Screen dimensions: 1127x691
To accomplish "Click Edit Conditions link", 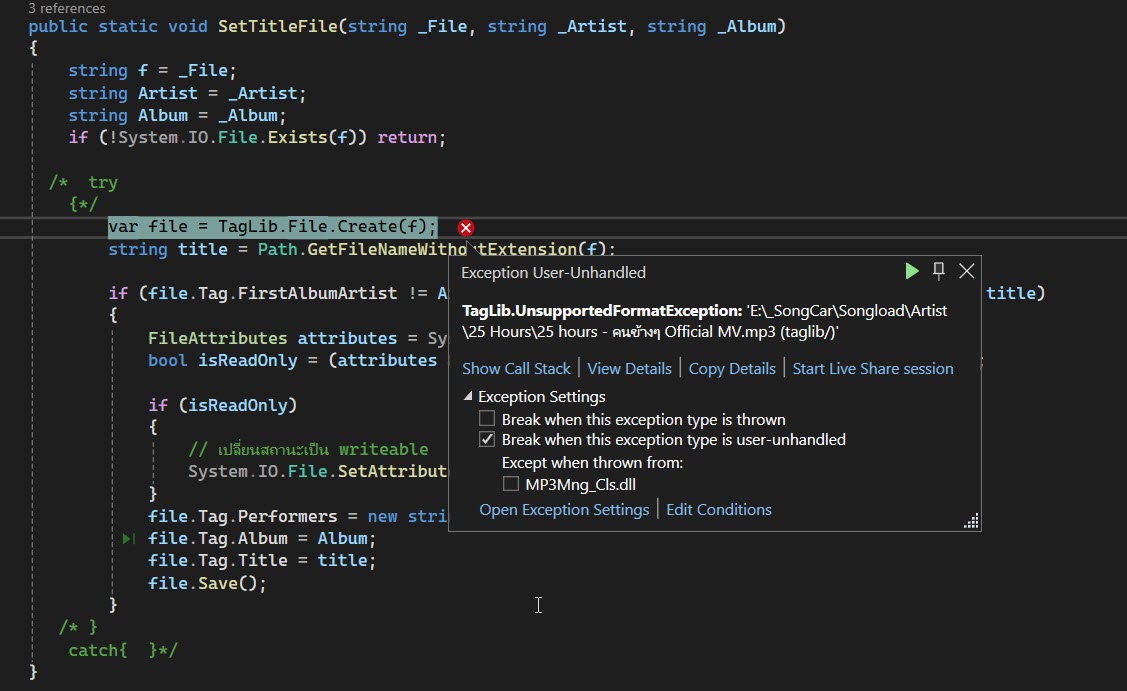I will 719,510.
